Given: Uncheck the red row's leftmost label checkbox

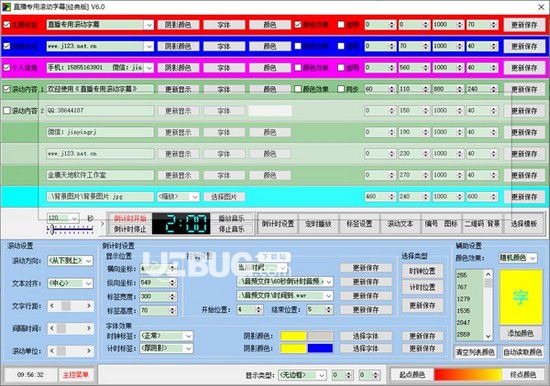Looking at the screenshot, I should point(7,25).
